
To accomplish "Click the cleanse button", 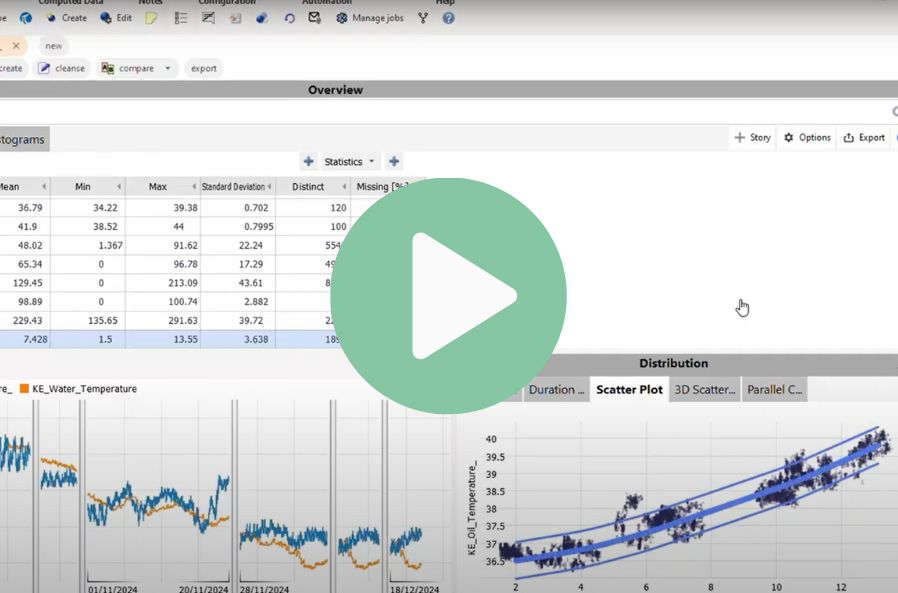I will 62,69.
